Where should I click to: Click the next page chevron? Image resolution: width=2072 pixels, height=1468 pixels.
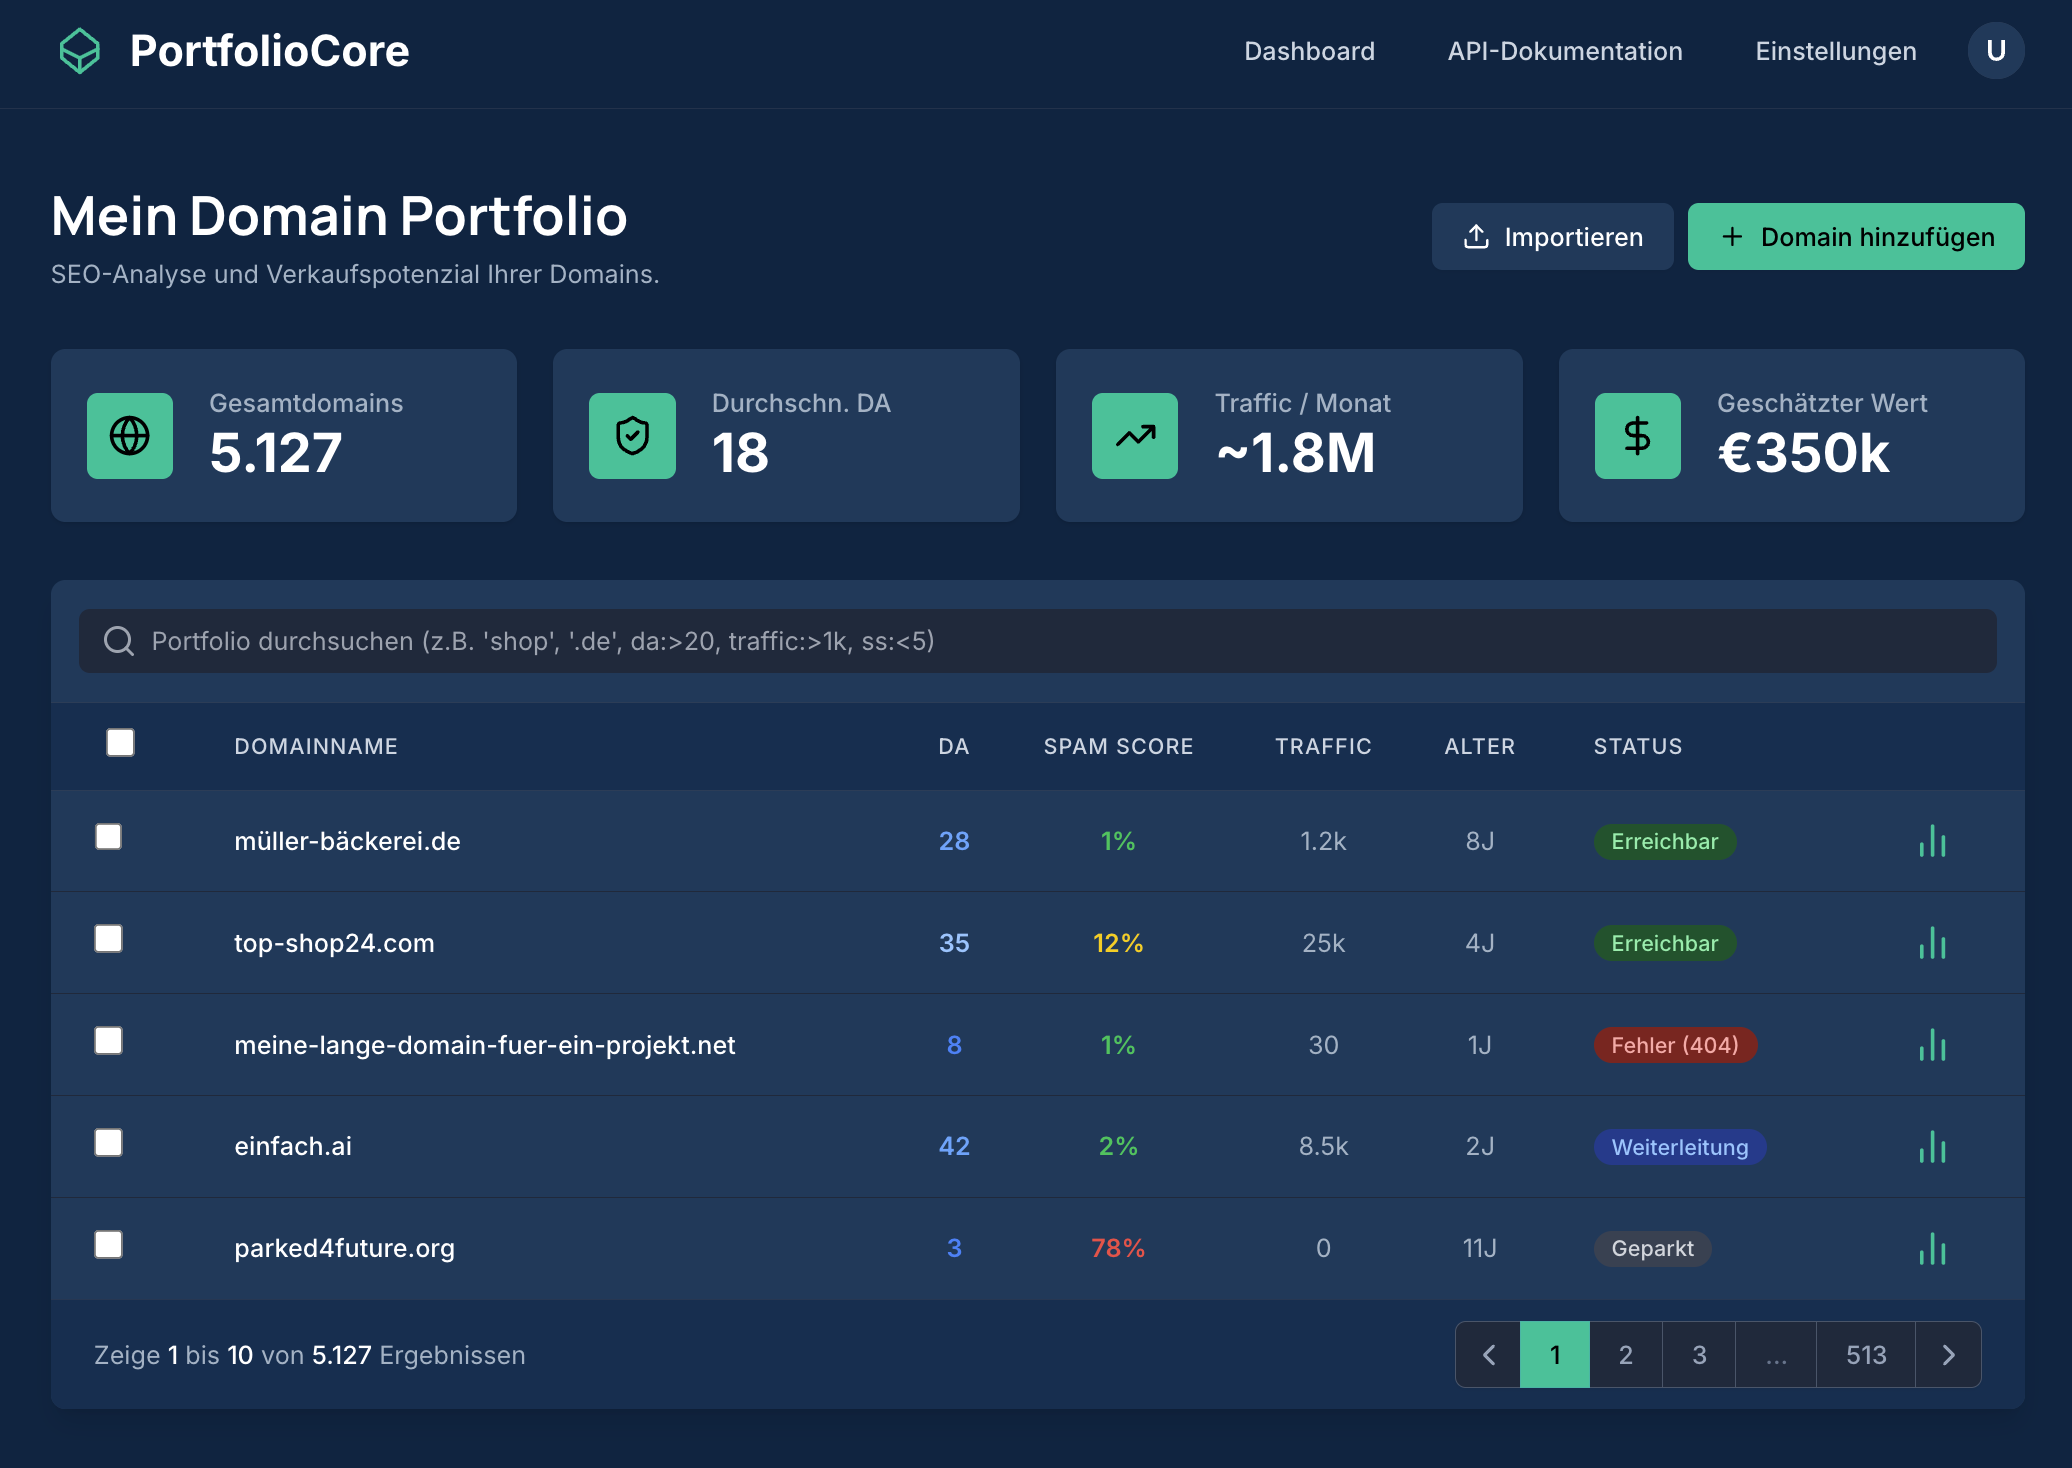click(1948, 1355)
